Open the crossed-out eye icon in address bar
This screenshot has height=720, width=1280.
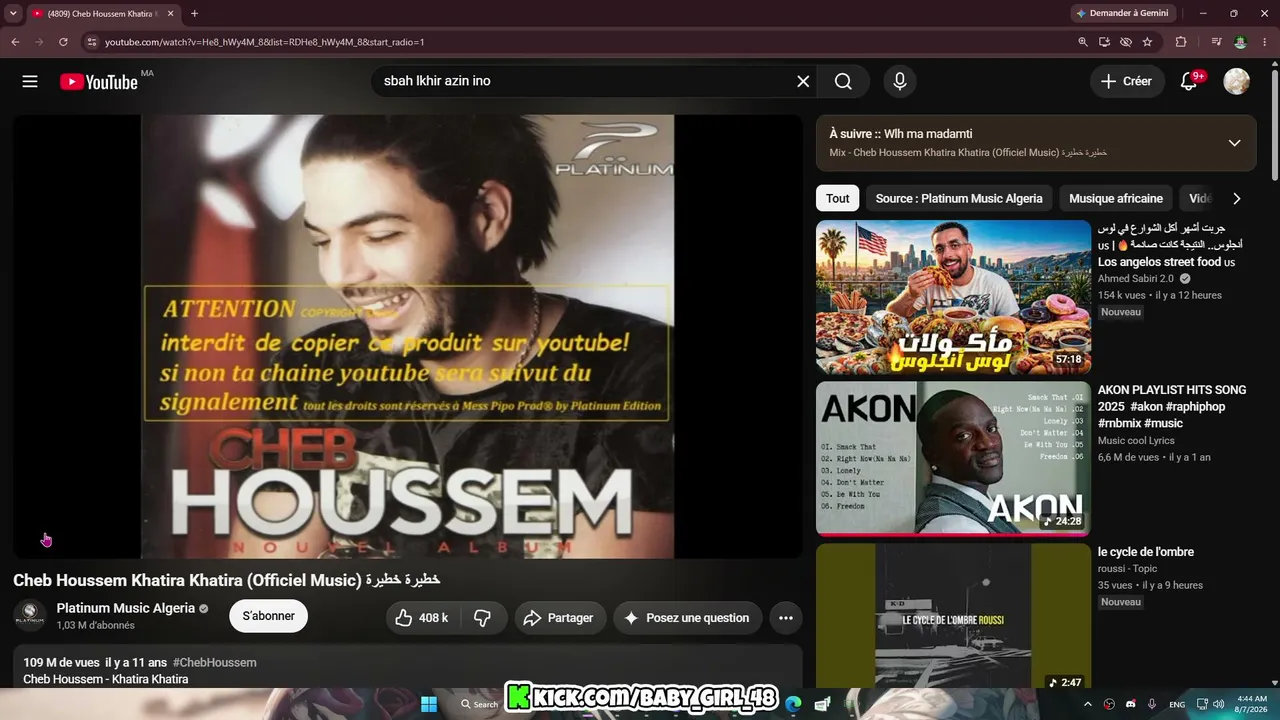1126,42
